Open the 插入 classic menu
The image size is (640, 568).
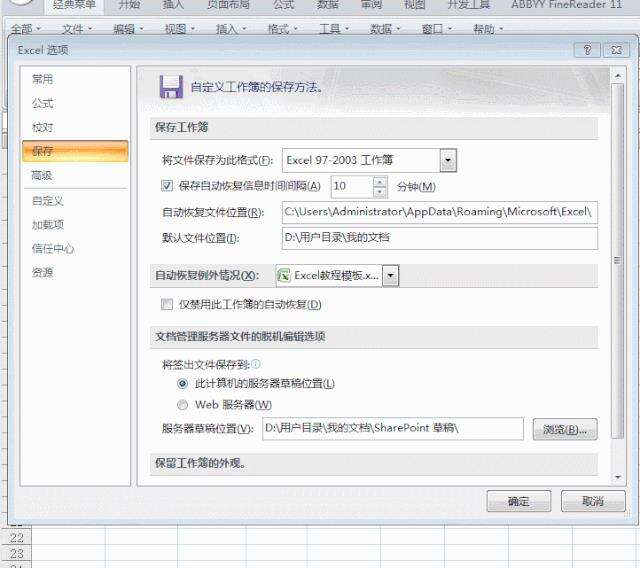tap(231, 29)
